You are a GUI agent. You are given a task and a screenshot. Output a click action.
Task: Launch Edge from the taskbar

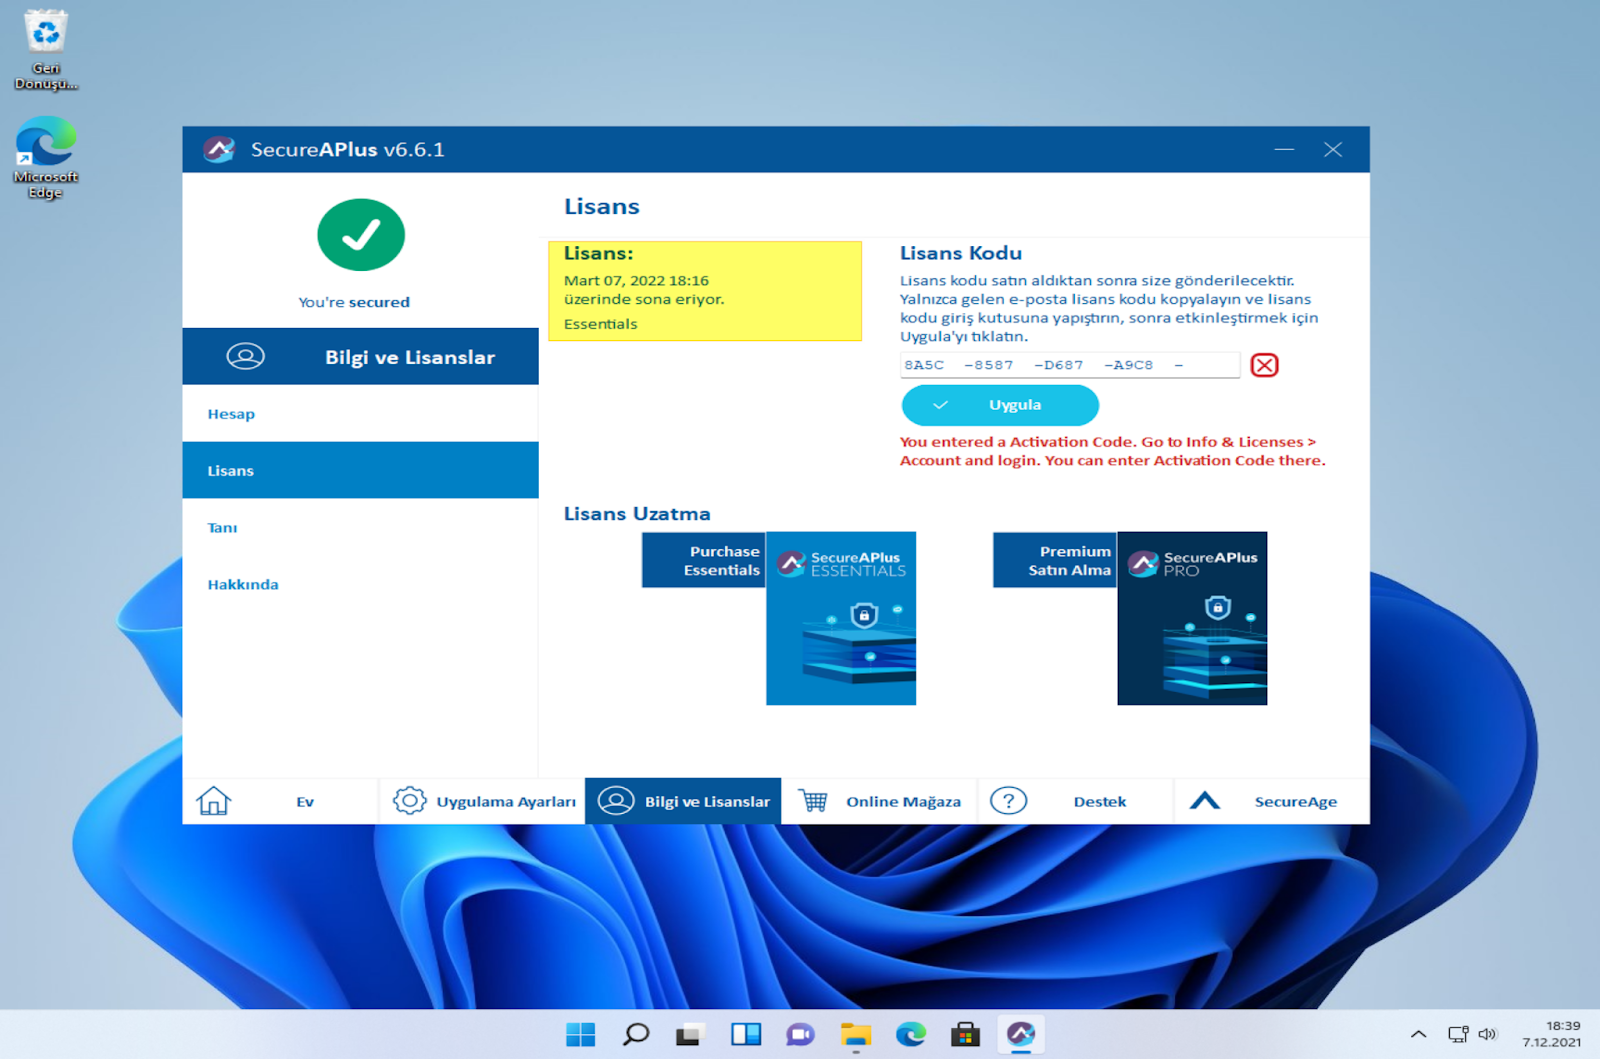(910, 1034)
